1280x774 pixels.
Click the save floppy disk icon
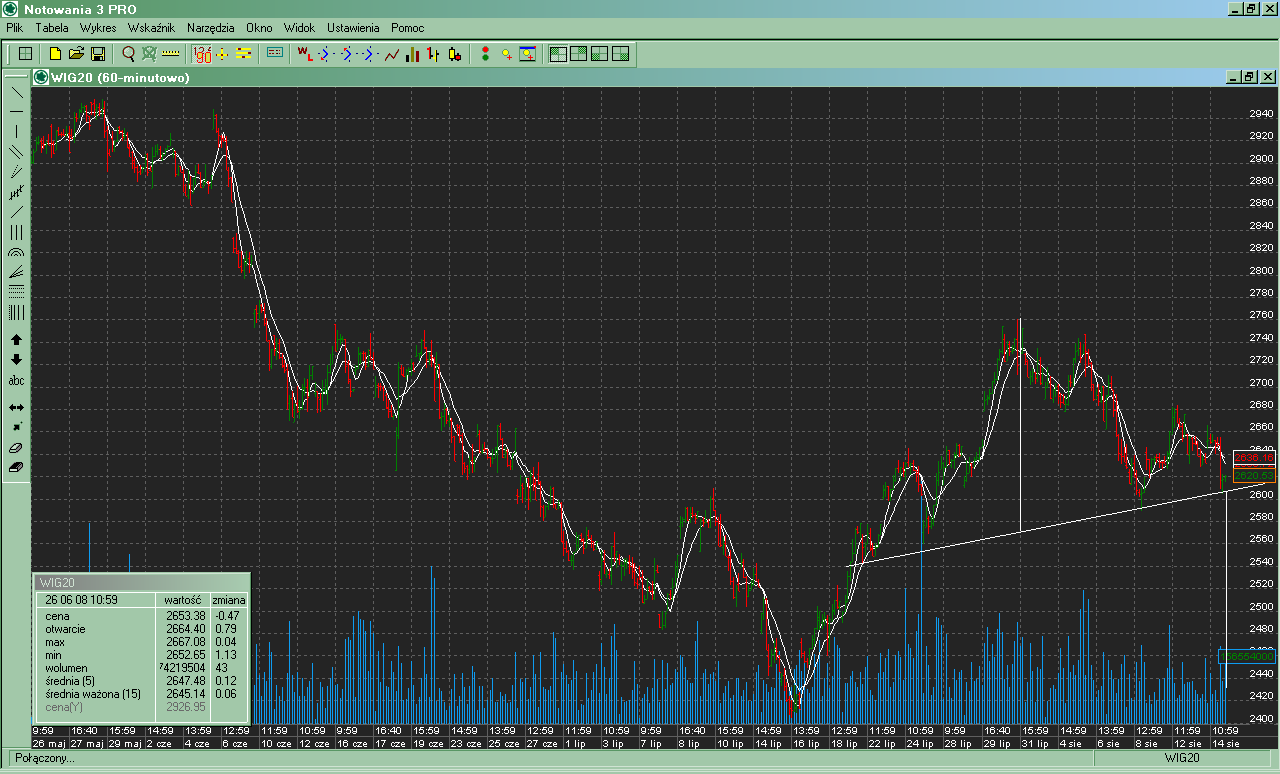click(x=98, y=54)
